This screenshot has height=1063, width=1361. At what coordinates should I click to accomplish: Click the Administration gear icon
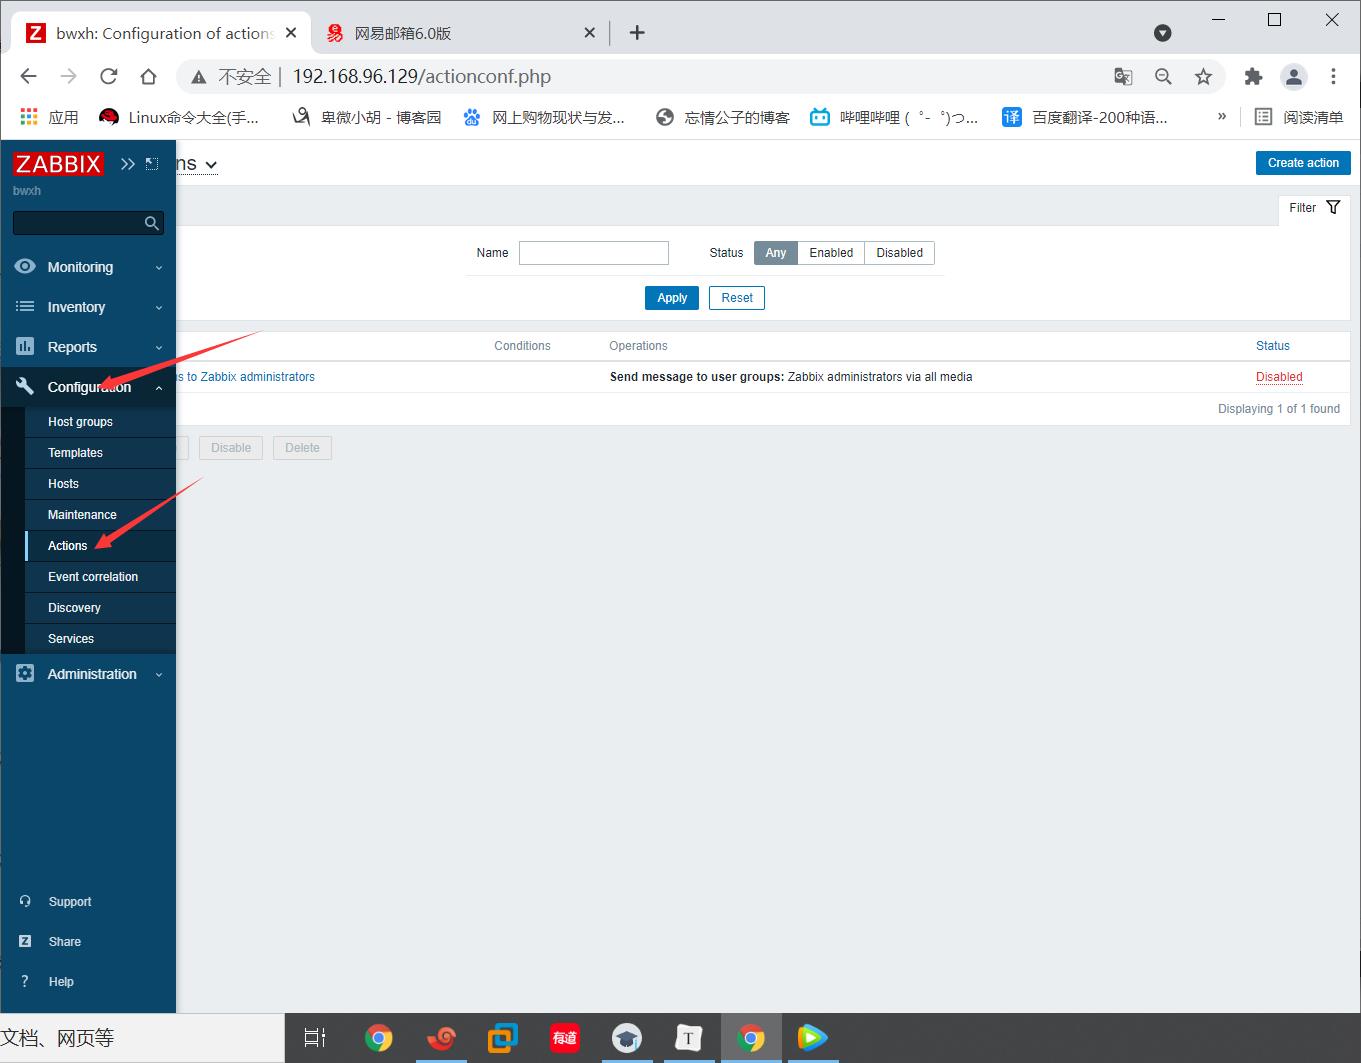pos(25,674)
